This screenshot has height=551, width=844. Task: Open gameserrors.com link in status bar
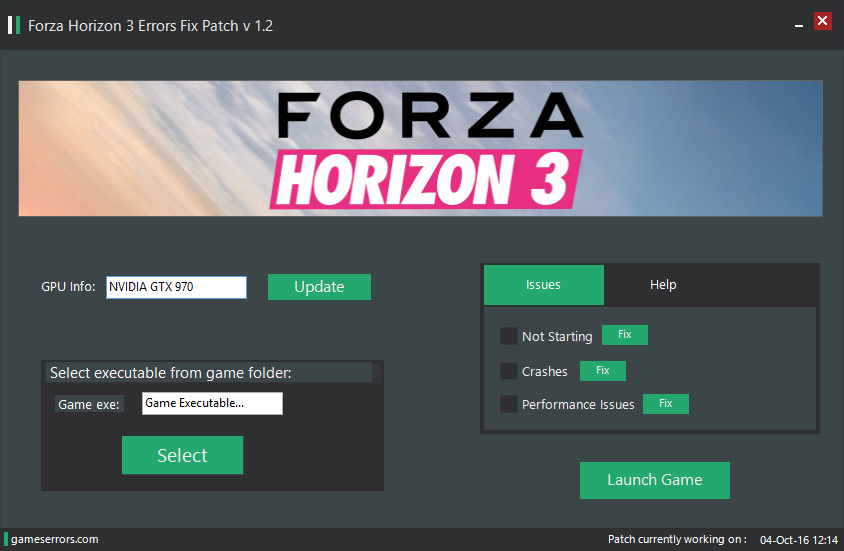coord(54,539)
